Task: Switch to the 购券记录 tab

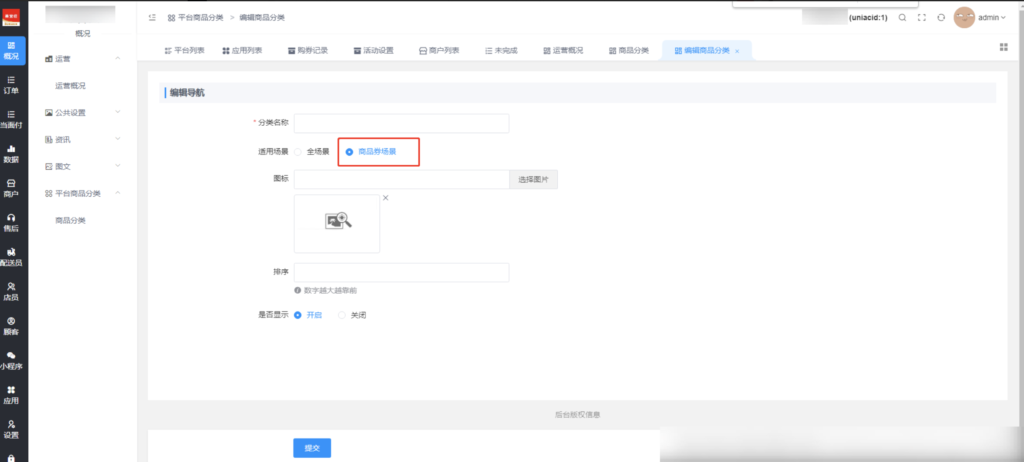Action: pos(308,50)
